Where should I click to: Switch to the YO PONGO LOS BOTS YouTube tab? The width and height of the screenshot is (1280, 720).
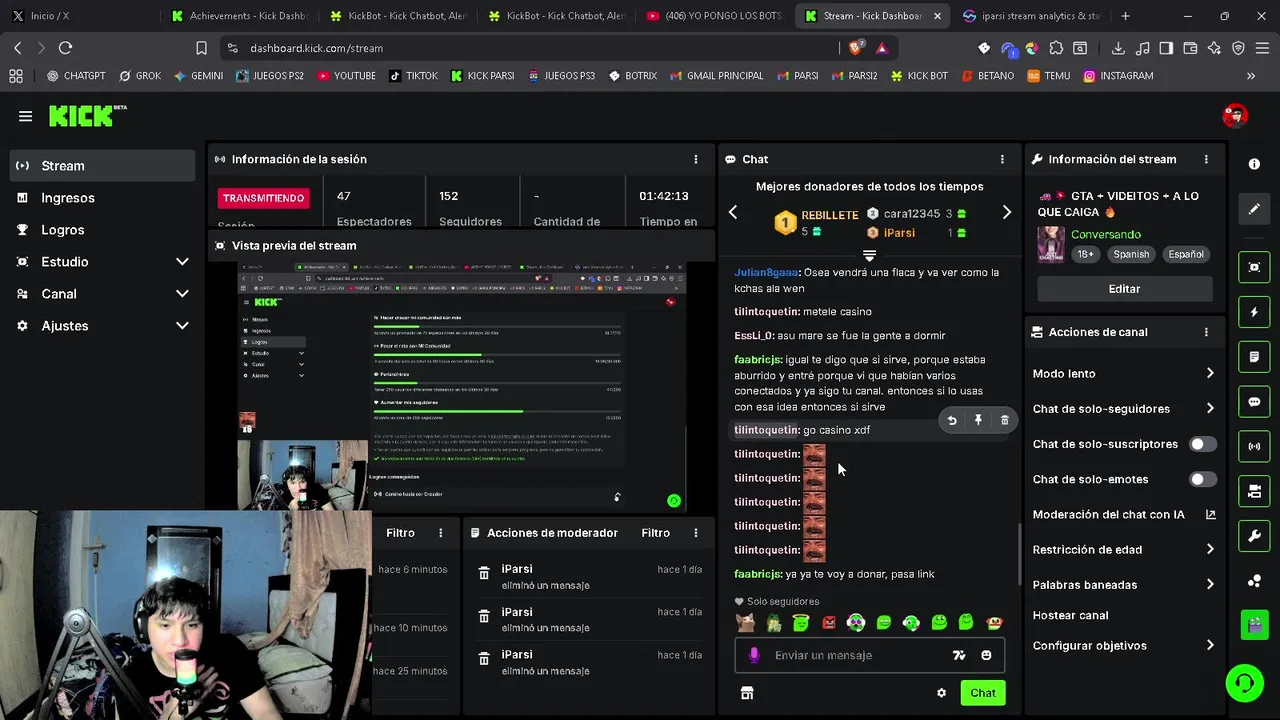pyautogui.click(x=714, y=16)
